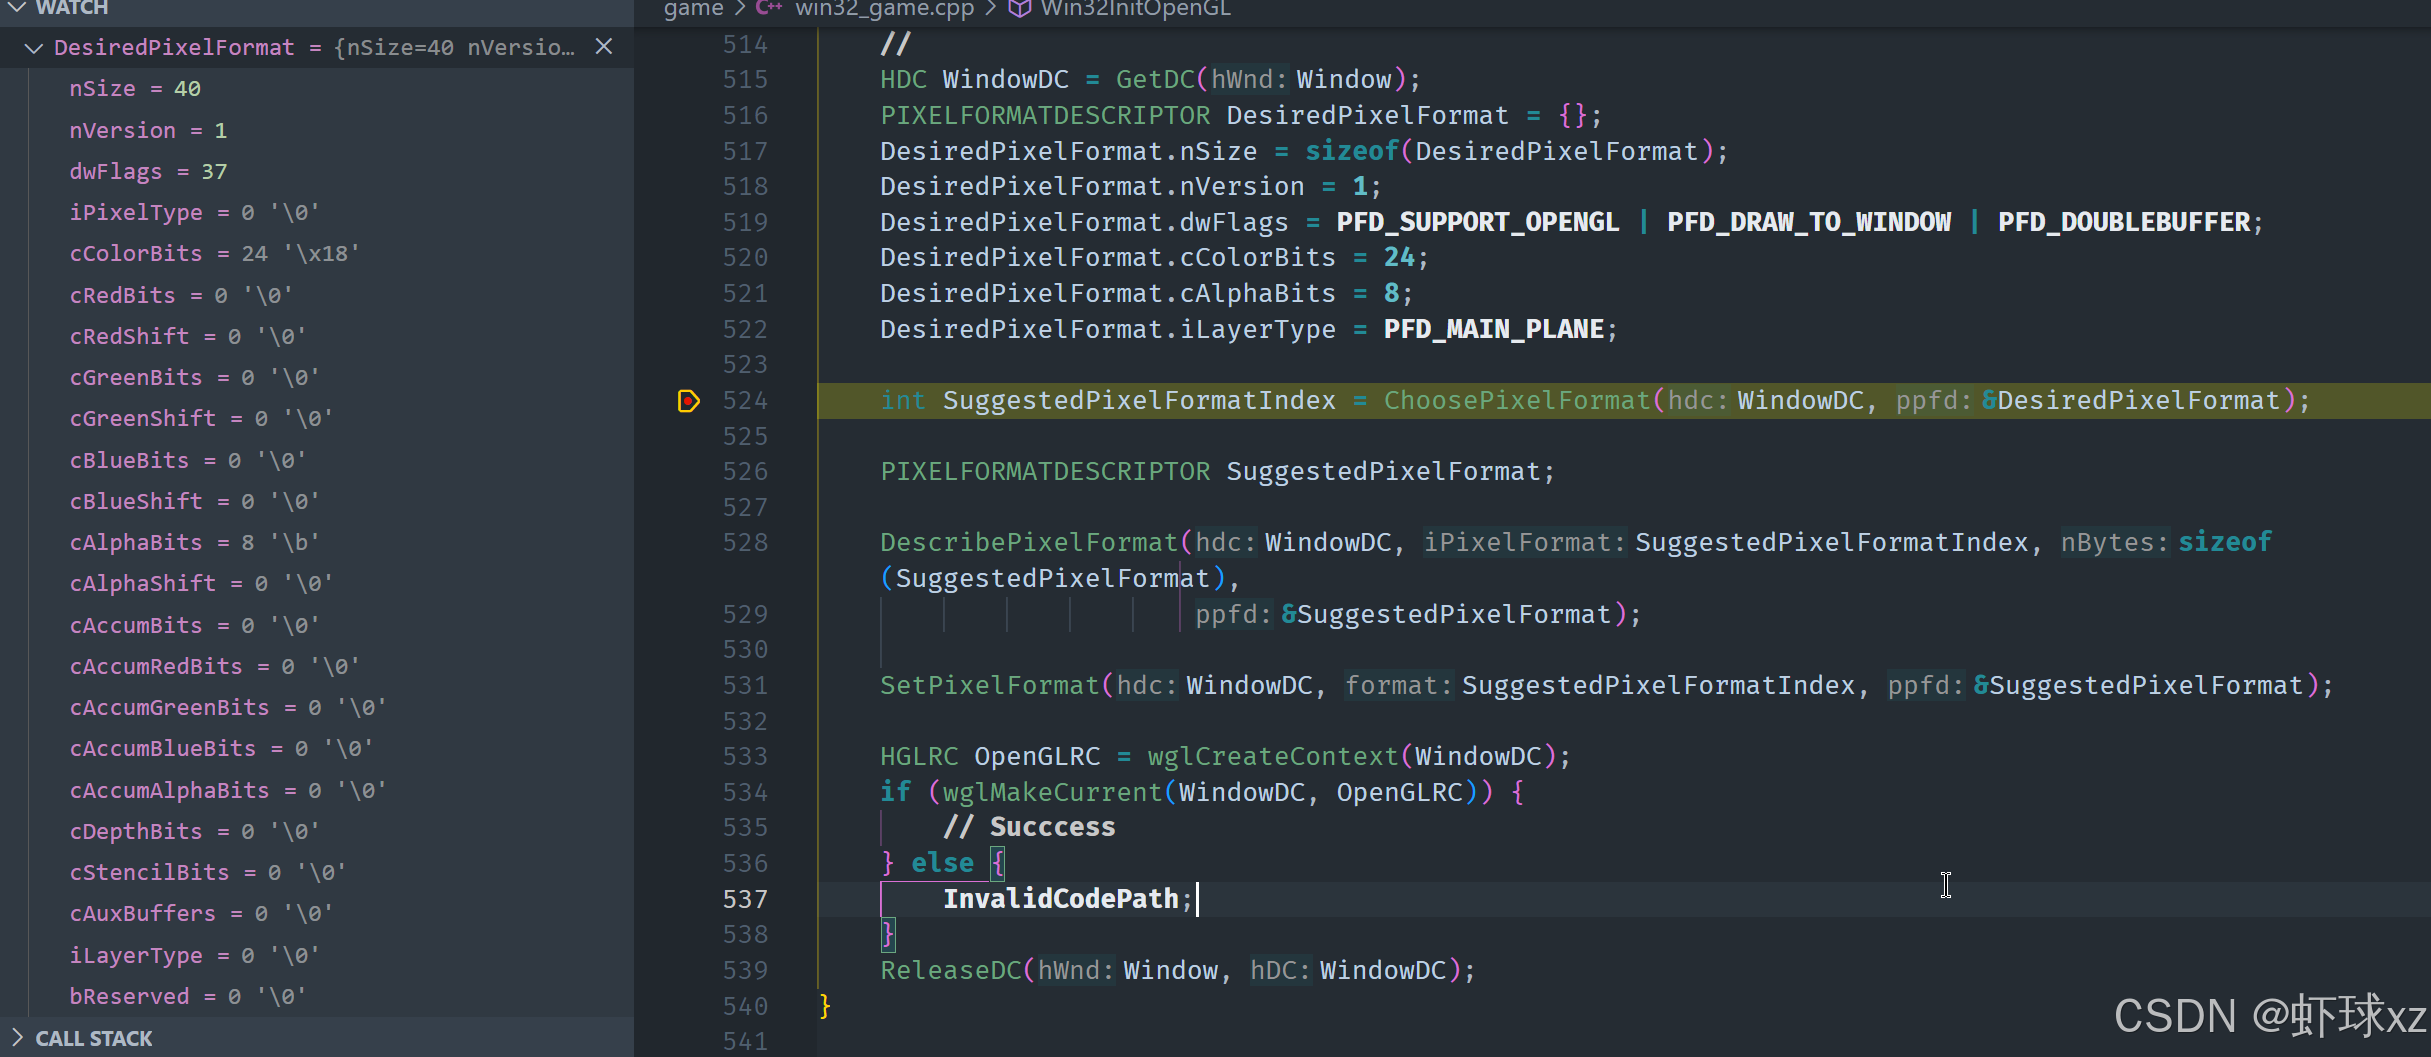Click the DescribePixelFormat function call
The width and height of the screenshot is (2431, 1057).
[x=1029, y=543]
